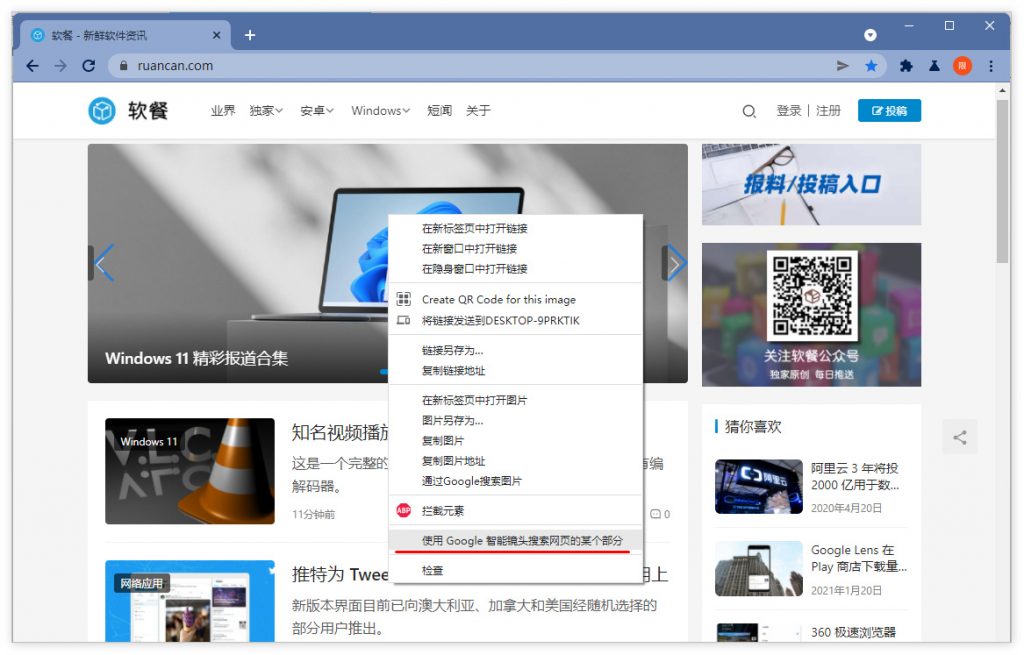
Task: Open the Chrome three-dot menu
Action: 991,66
